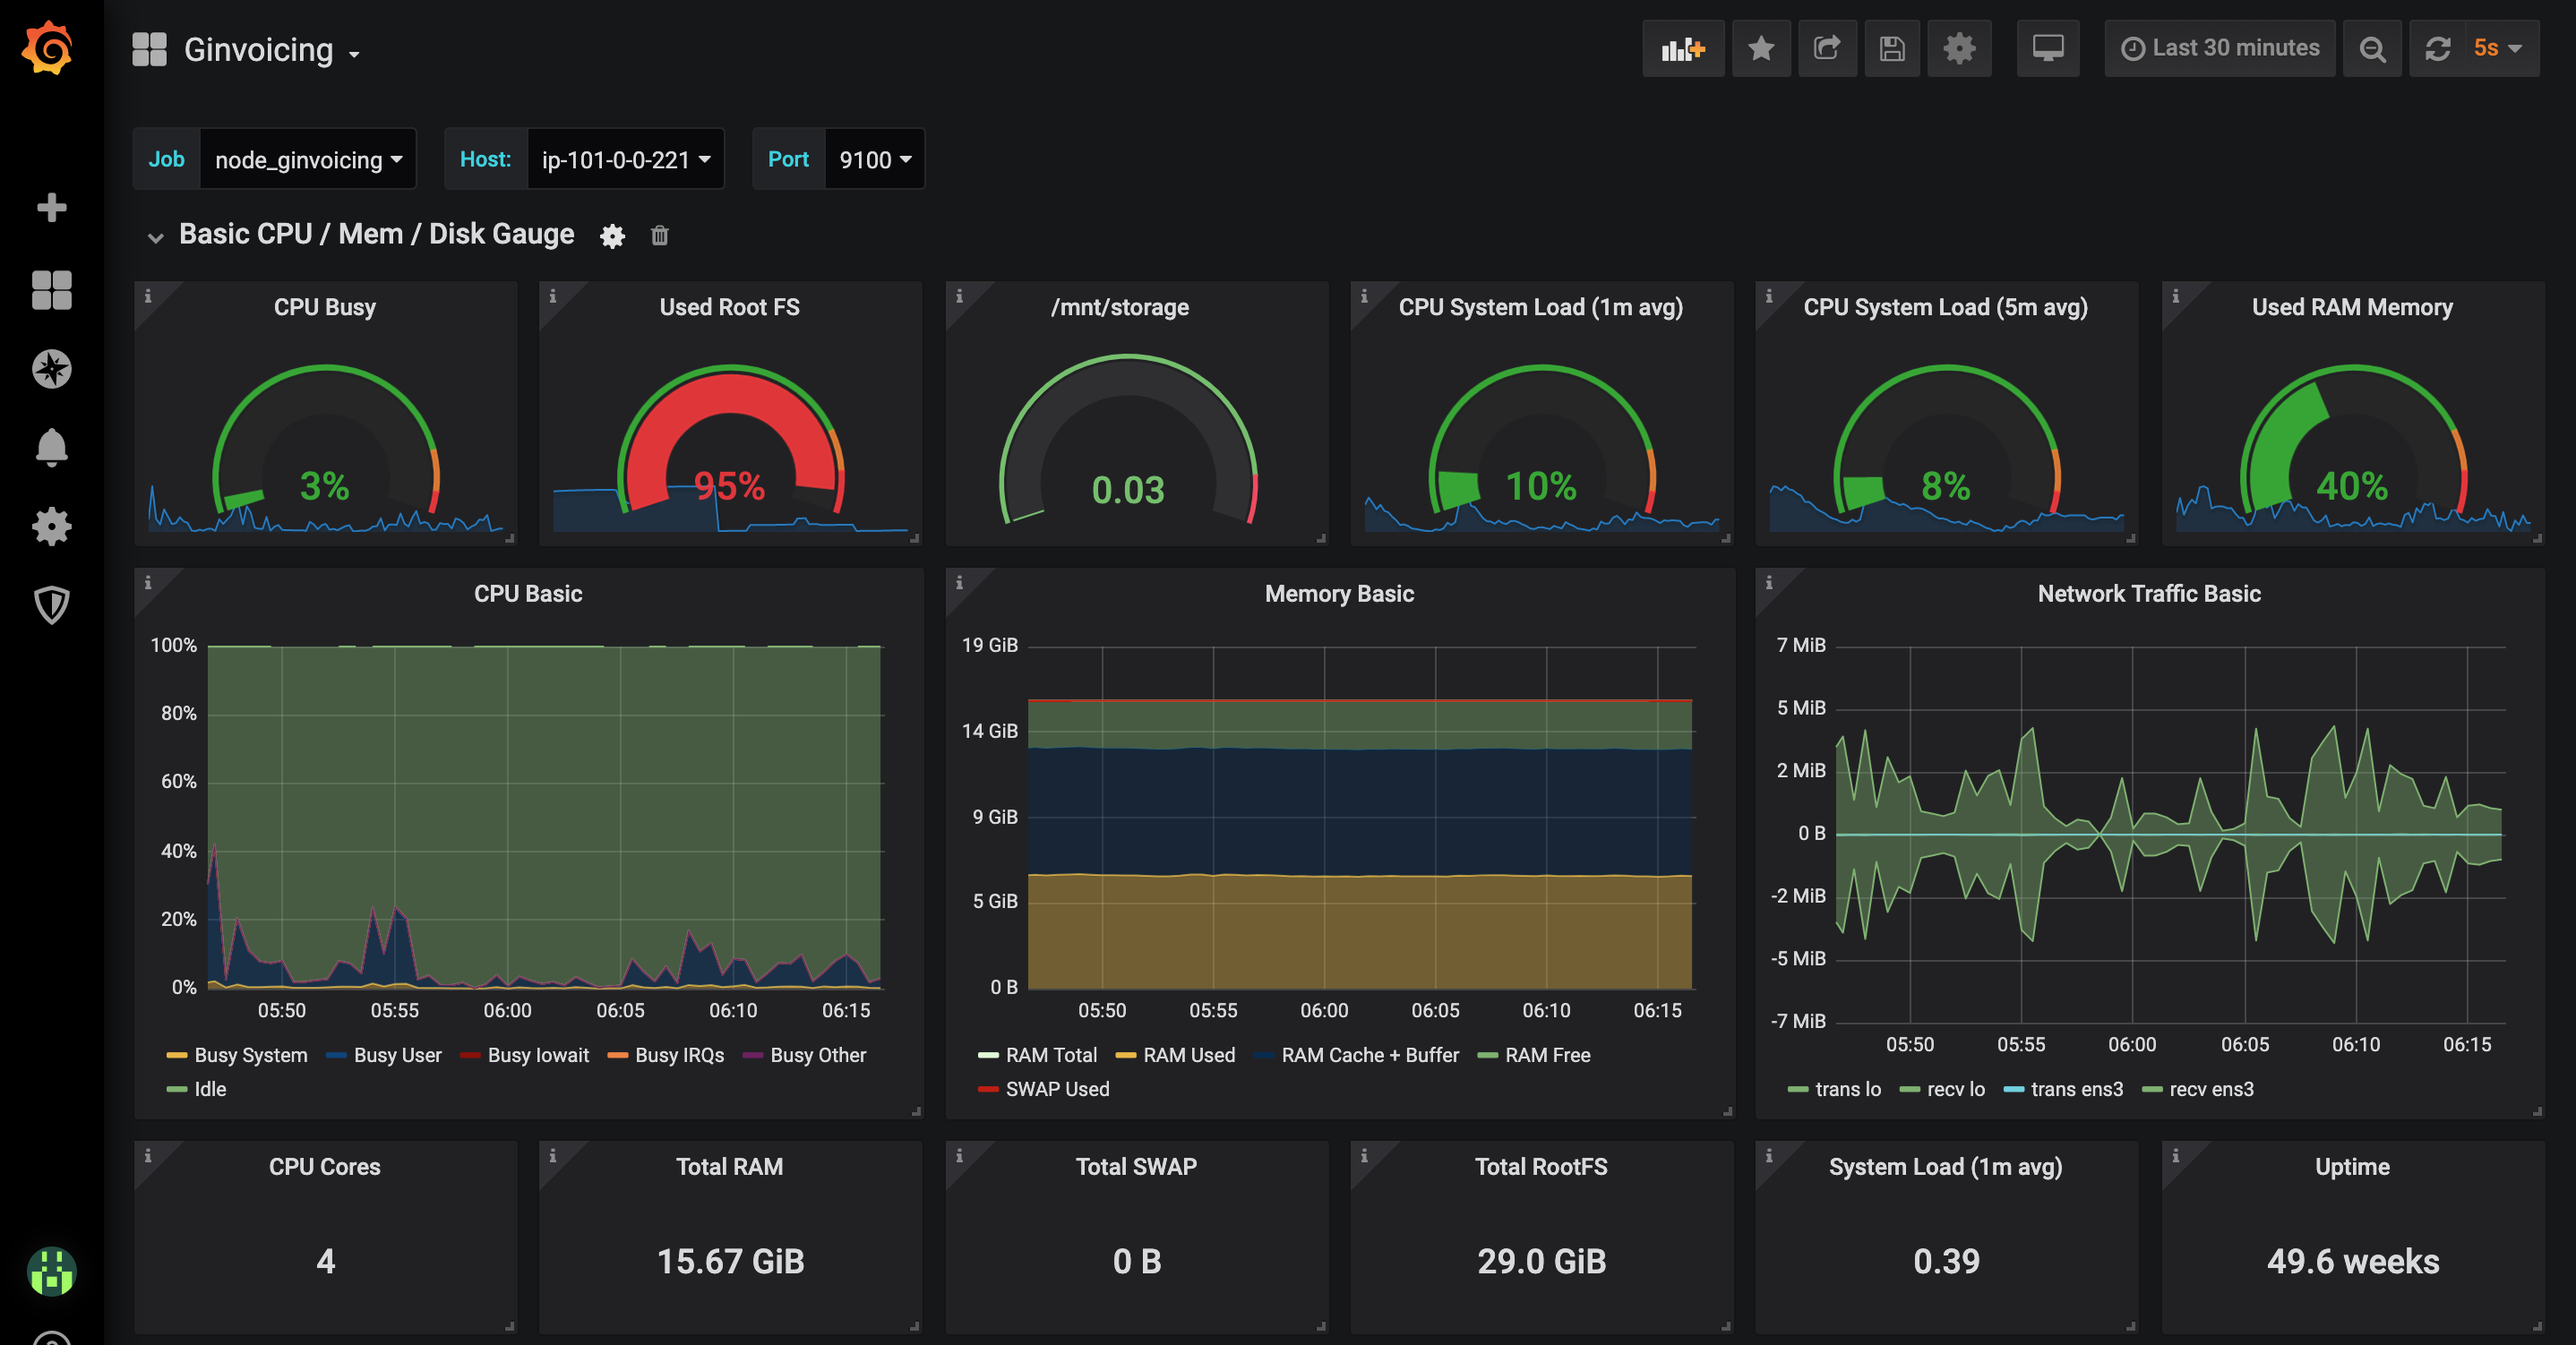Click the TV kiosk mode icon
The image size is (2576, 1345).
pyautogui.click(x=2046, y=47)
